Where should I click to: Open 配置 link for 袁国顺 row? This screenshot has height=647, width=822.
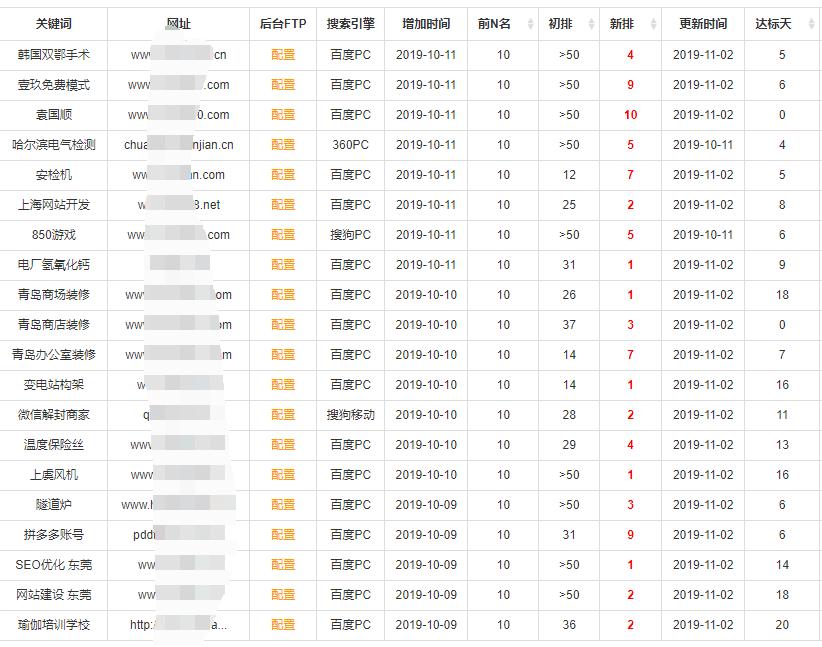tap(283, 114)
